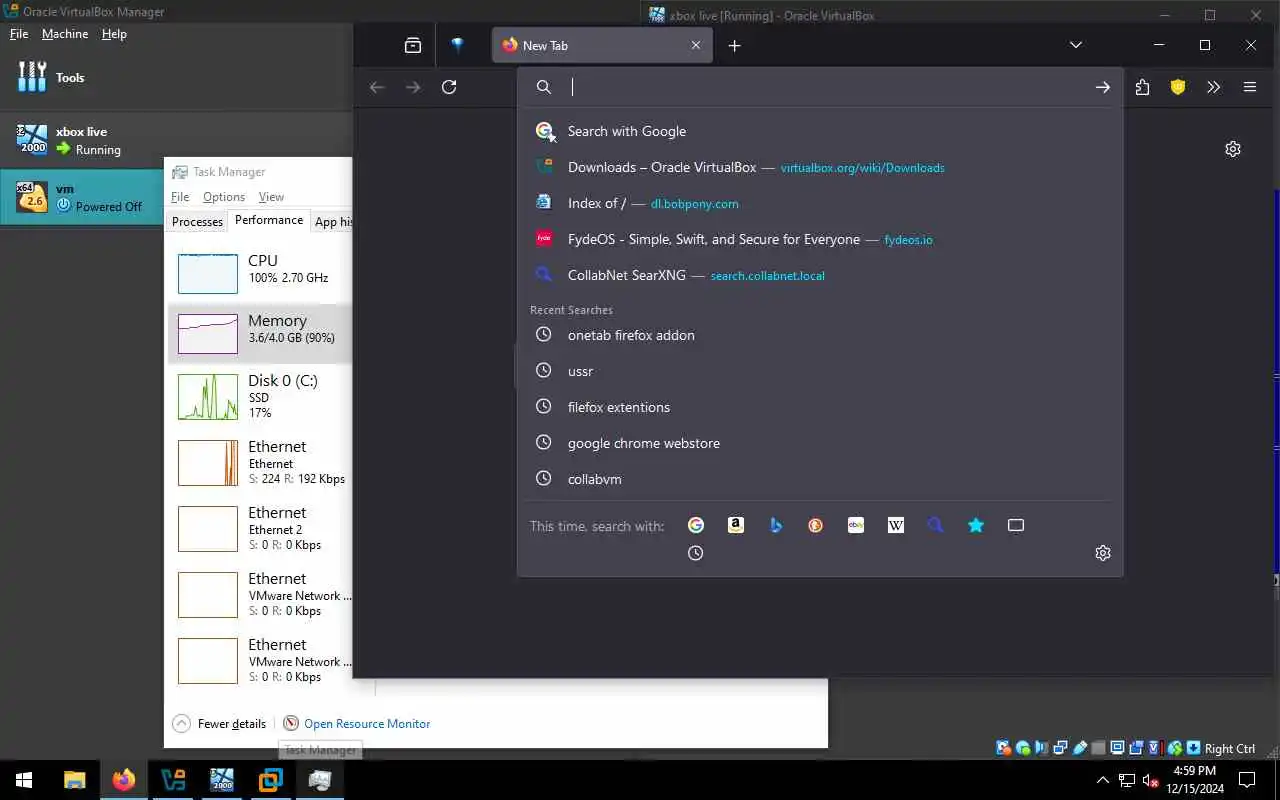The image size is (1280, 800).
Task: Select recent search 'collabvm'
Action: [820, 479]
